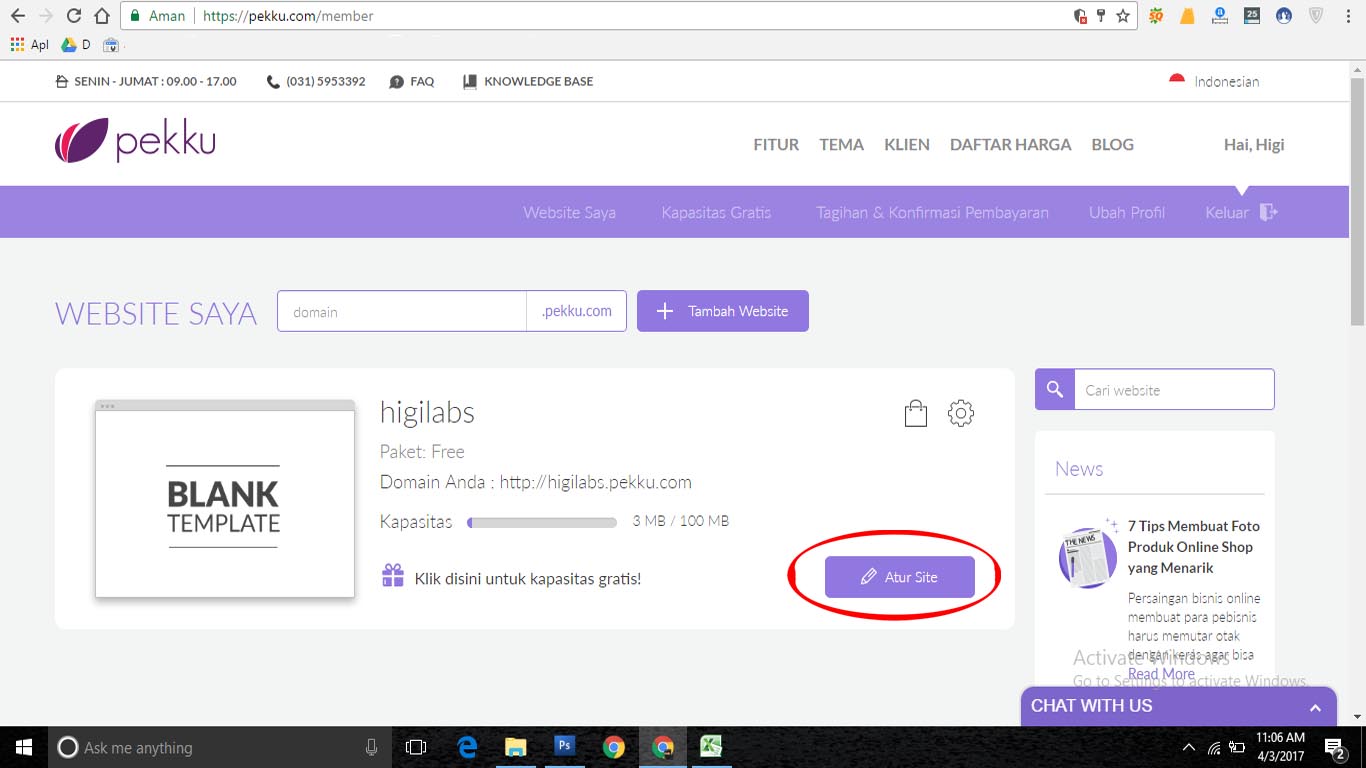The image size is (1366, 768).
Task: Expand the Chat With Us panel
Action: coord(1178,706)
